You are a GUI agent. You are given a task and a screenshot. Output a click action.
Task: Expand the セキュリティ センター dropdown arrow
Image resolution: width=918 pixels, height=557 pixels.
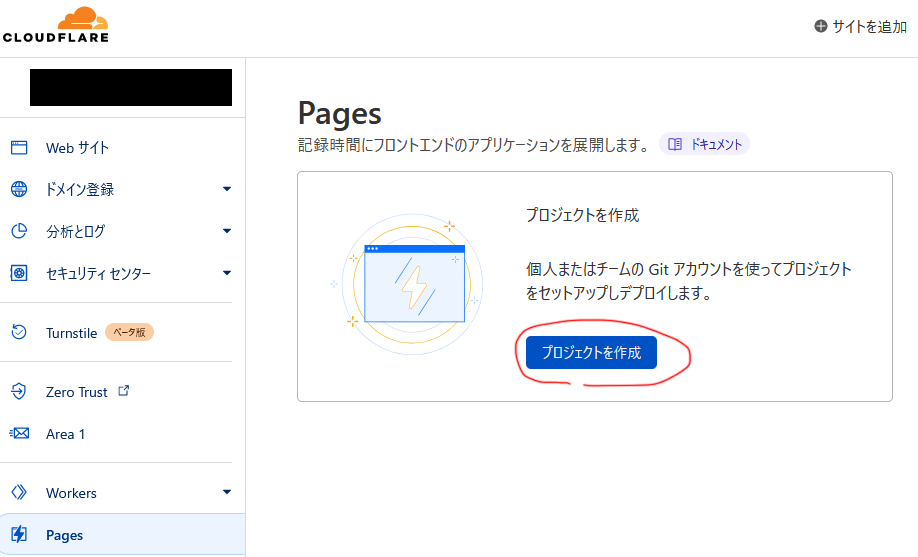click(x=227, y=273)
